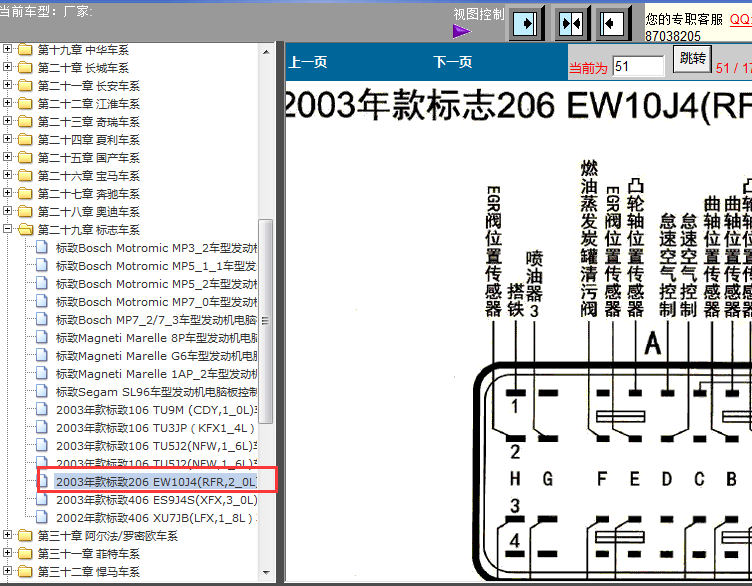Select folder icon of 第二十八章 奥迪车系

coord(25,211)
